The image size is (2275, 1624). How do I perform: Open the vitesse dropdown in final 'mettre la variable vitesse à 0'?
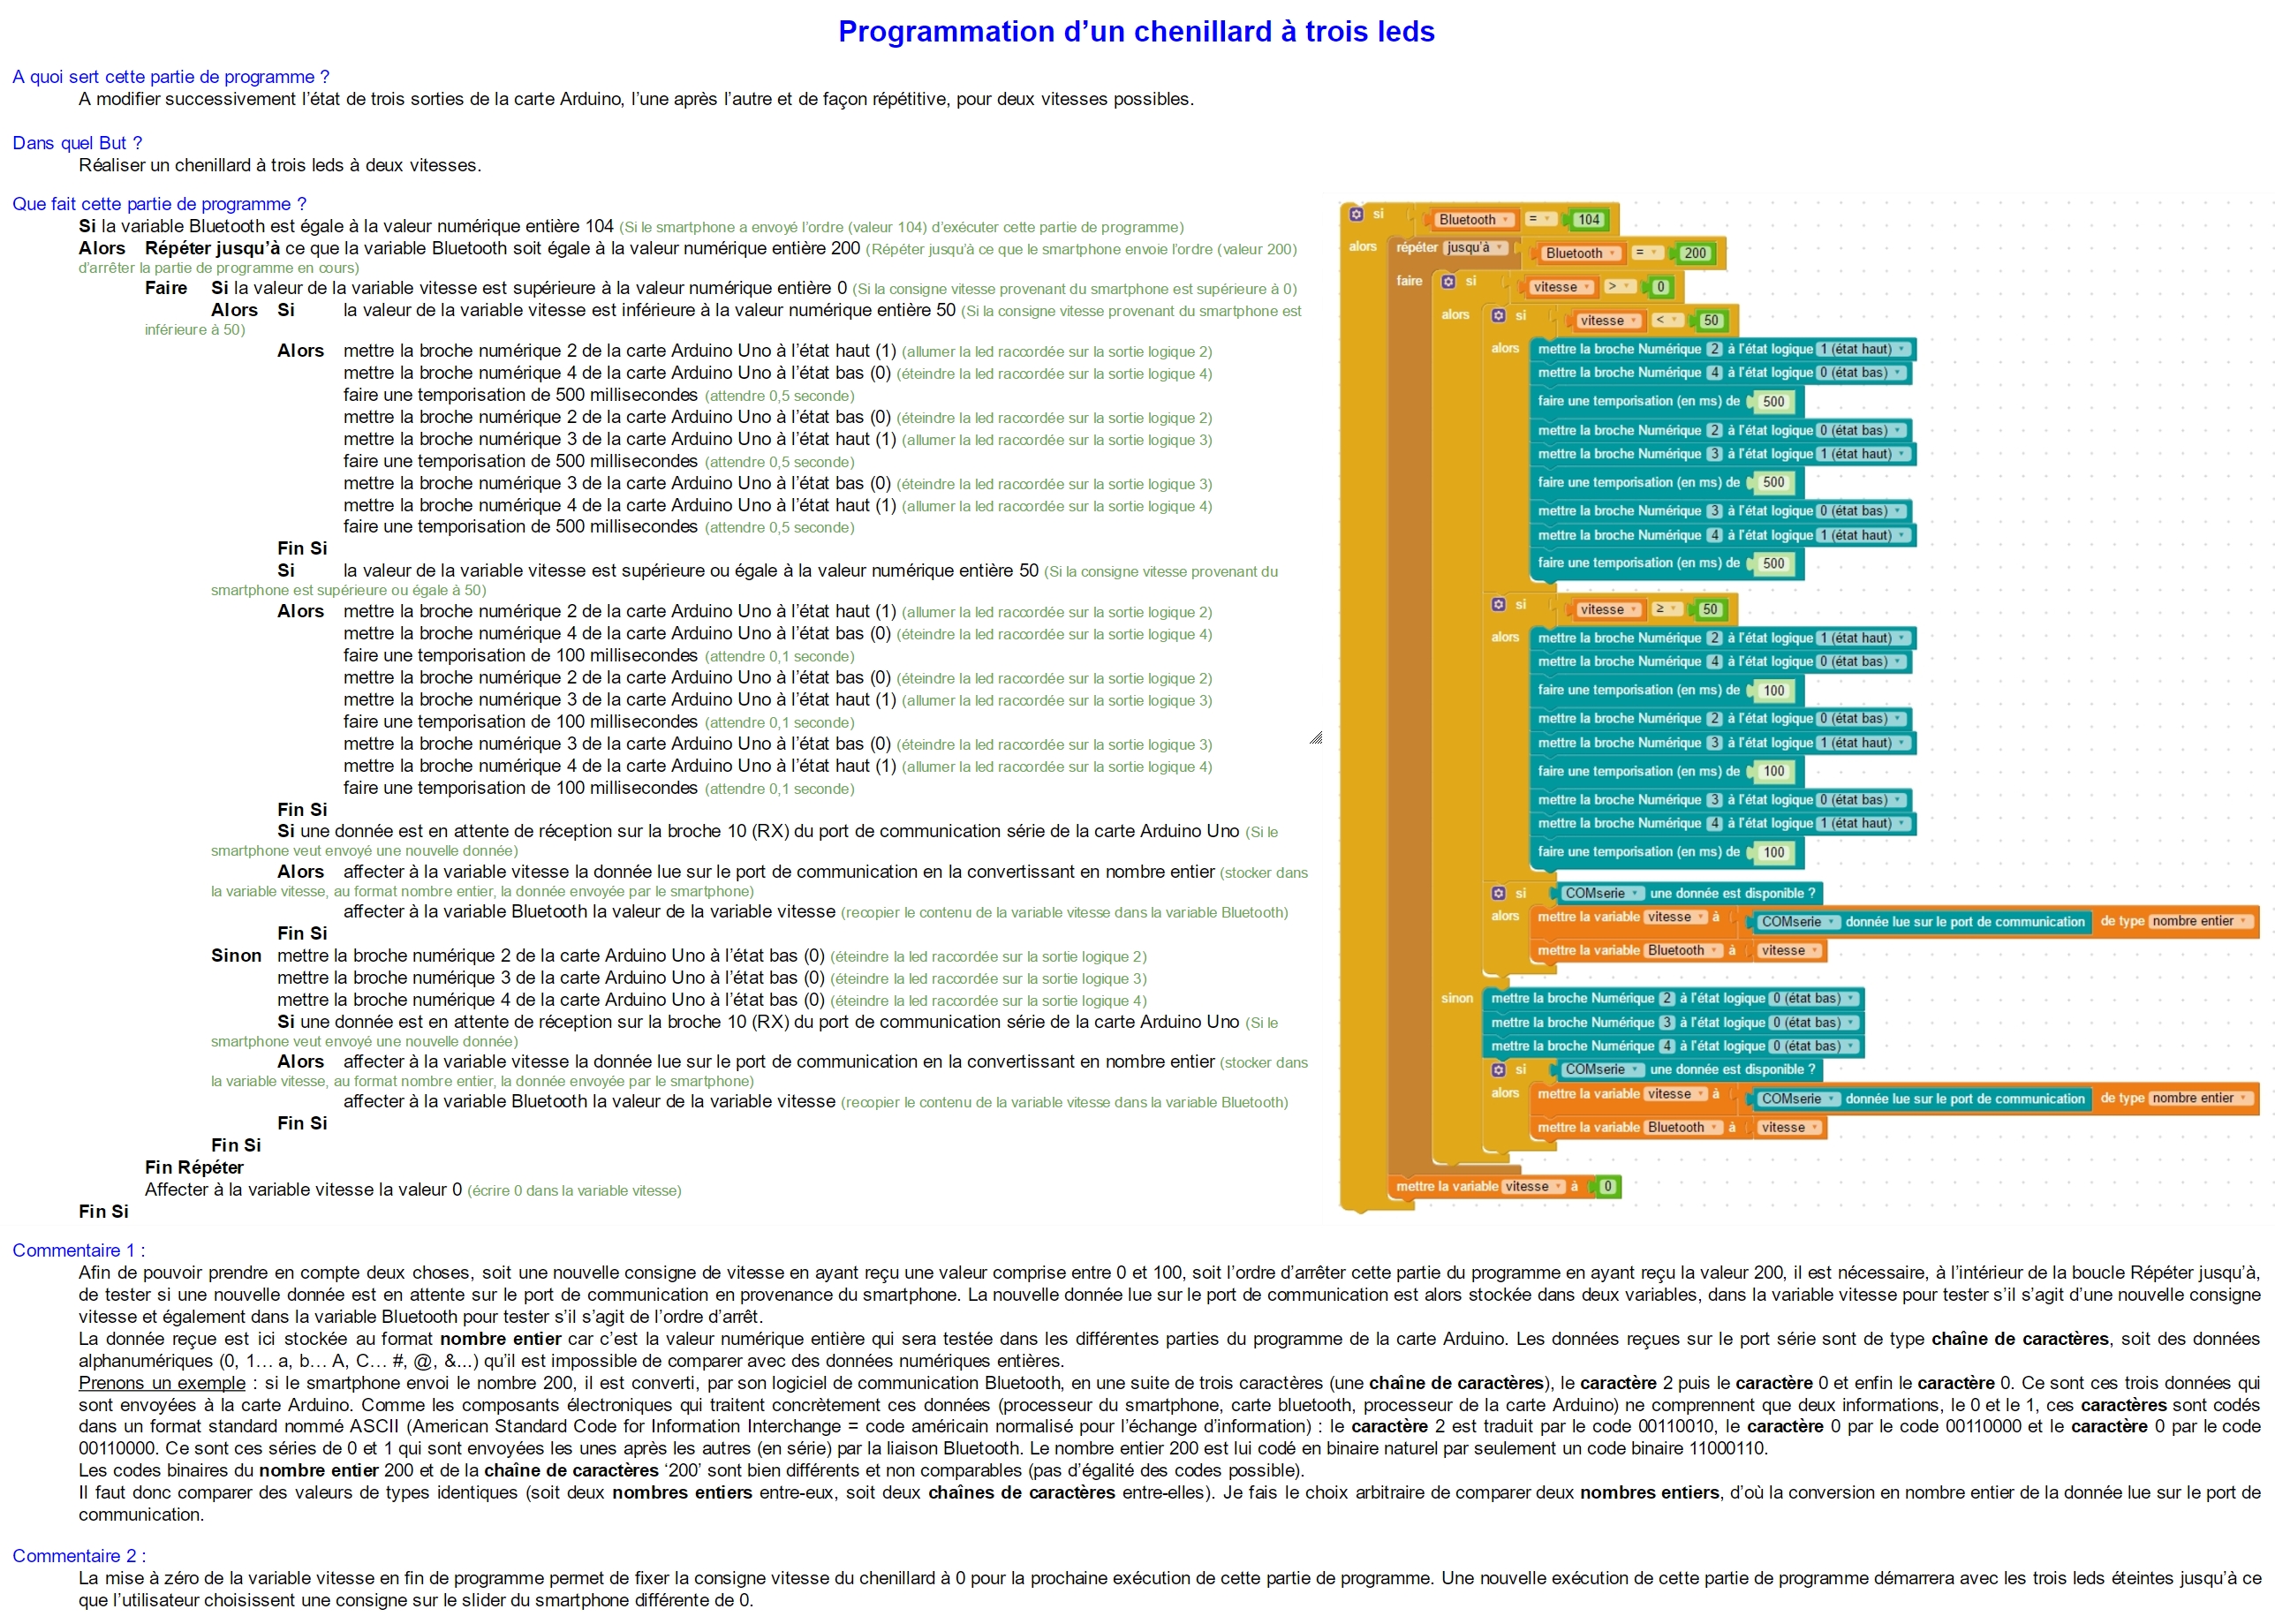(x=1533, y=1187)
